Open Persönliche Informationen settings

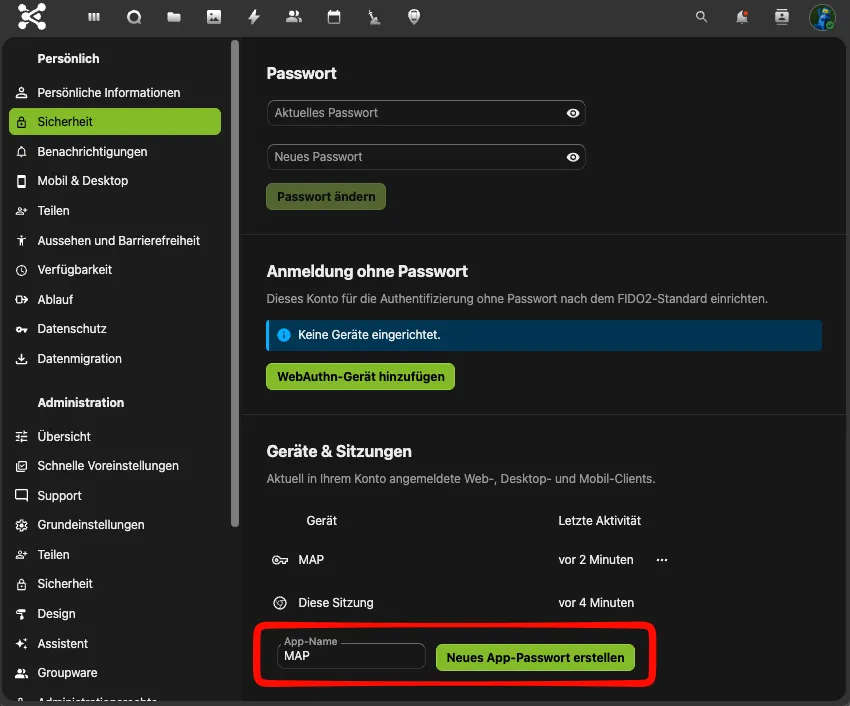(115, 93)
